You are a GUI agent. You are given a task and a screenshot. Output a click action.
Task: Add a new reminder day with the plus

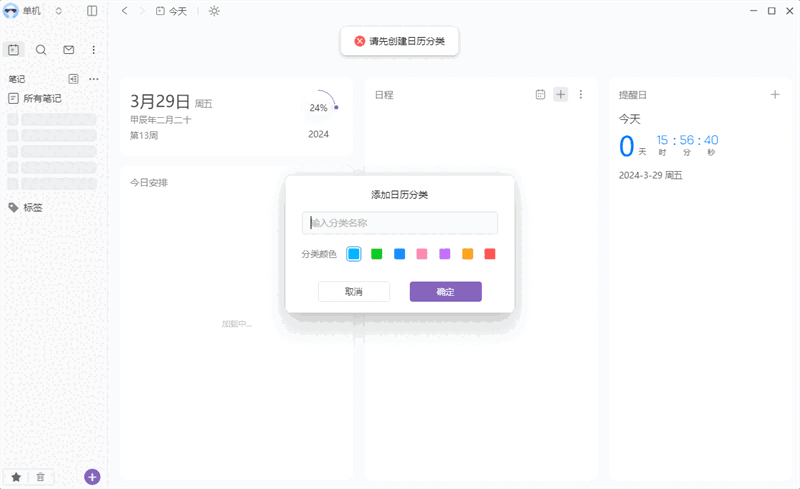[x=775, y=94]
